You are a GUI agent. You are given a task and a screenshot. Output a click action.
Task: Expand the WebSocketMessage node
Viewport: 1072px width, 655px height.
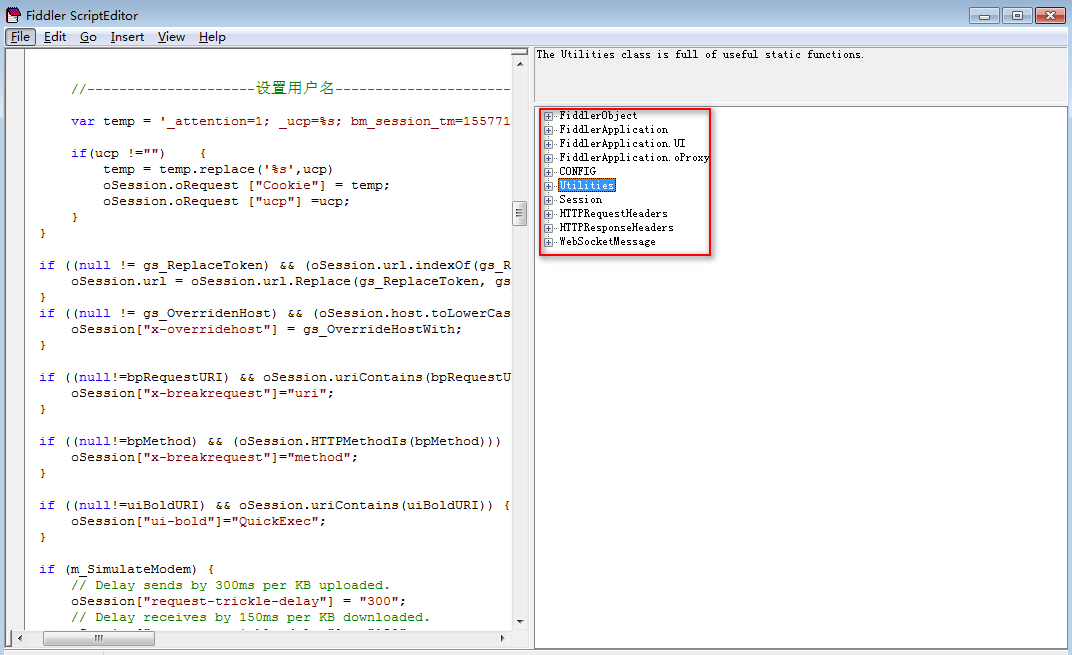(x=548, y=242)
